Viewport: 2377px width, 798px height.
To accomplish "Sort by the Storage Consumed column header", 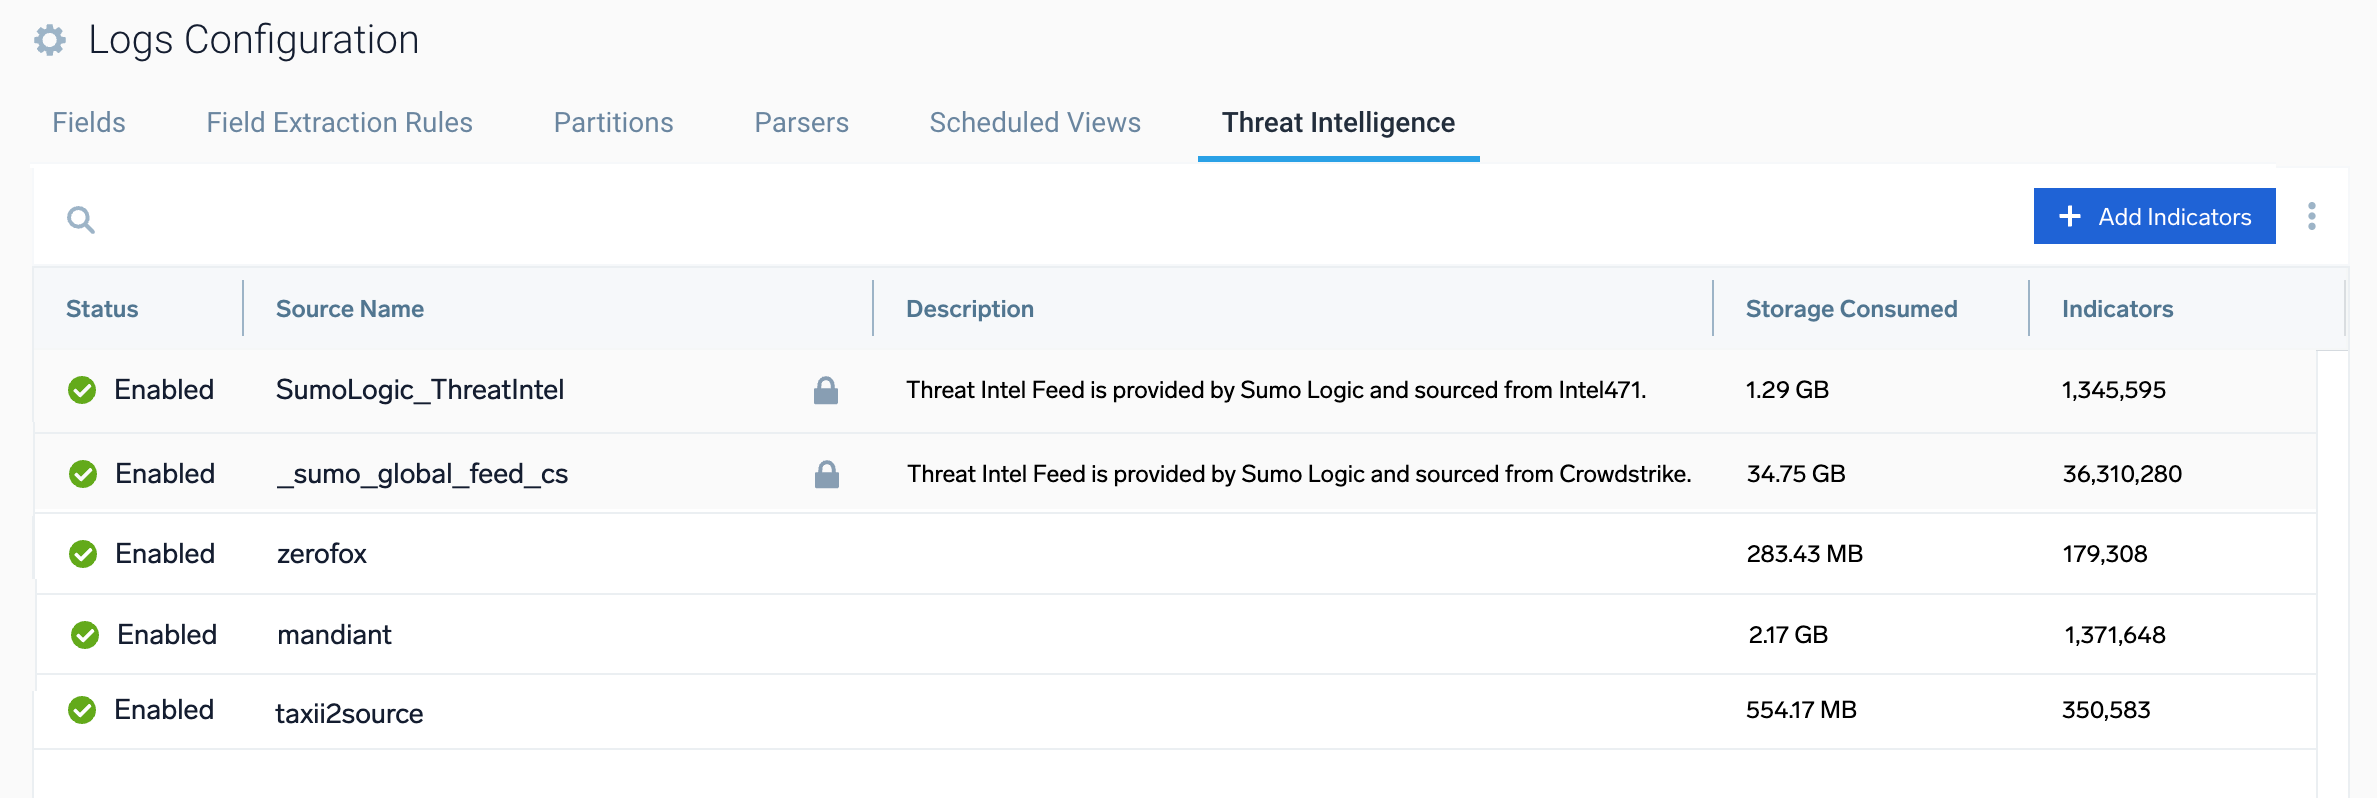I will [1851, 309].
